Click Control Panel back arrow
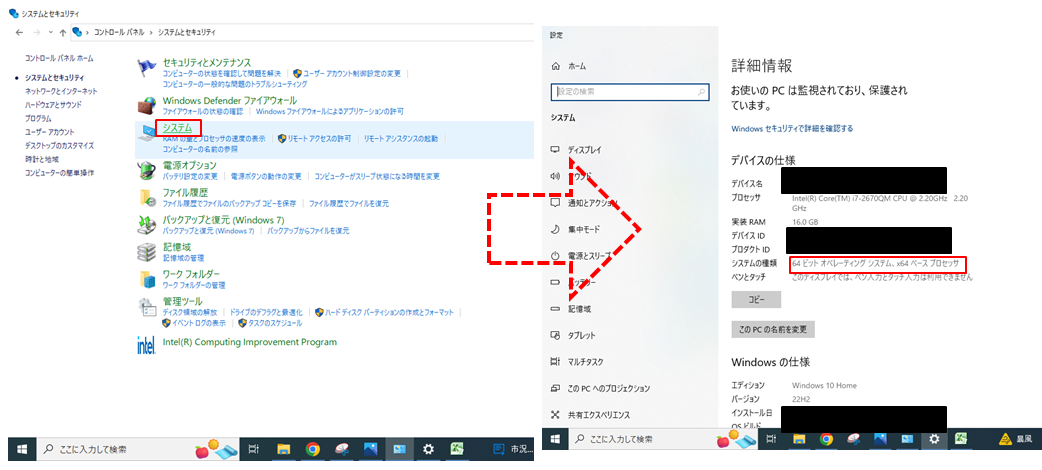1042x470 pixels. pos(19,32)
